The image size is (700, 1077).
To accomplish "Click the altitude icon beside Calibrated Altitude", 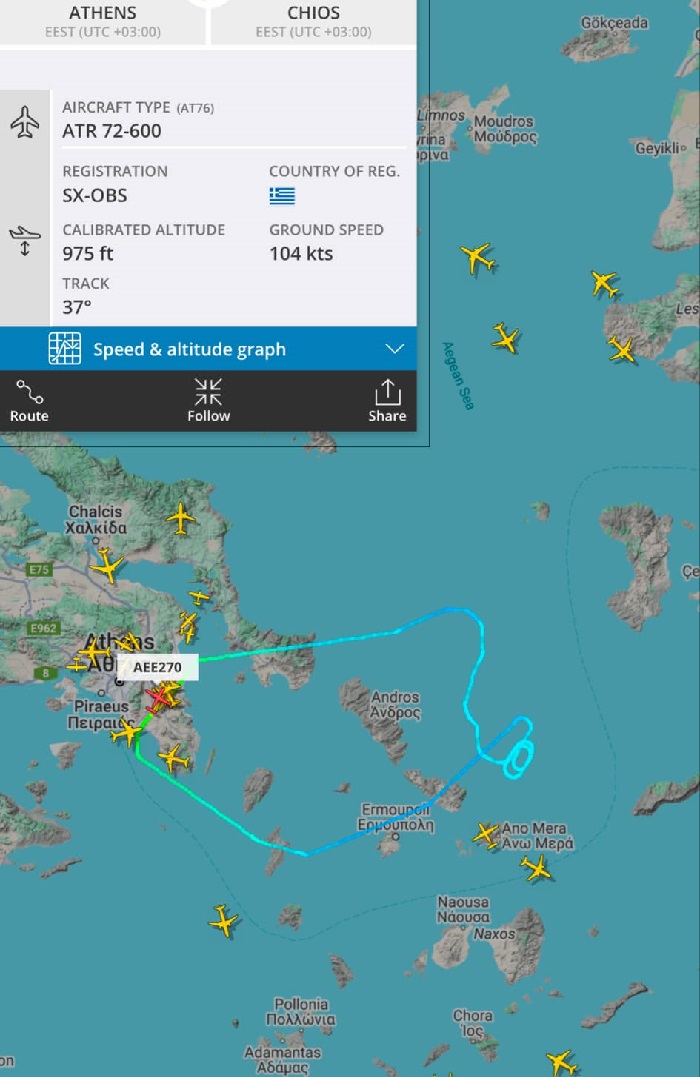I will click(25, 240).
